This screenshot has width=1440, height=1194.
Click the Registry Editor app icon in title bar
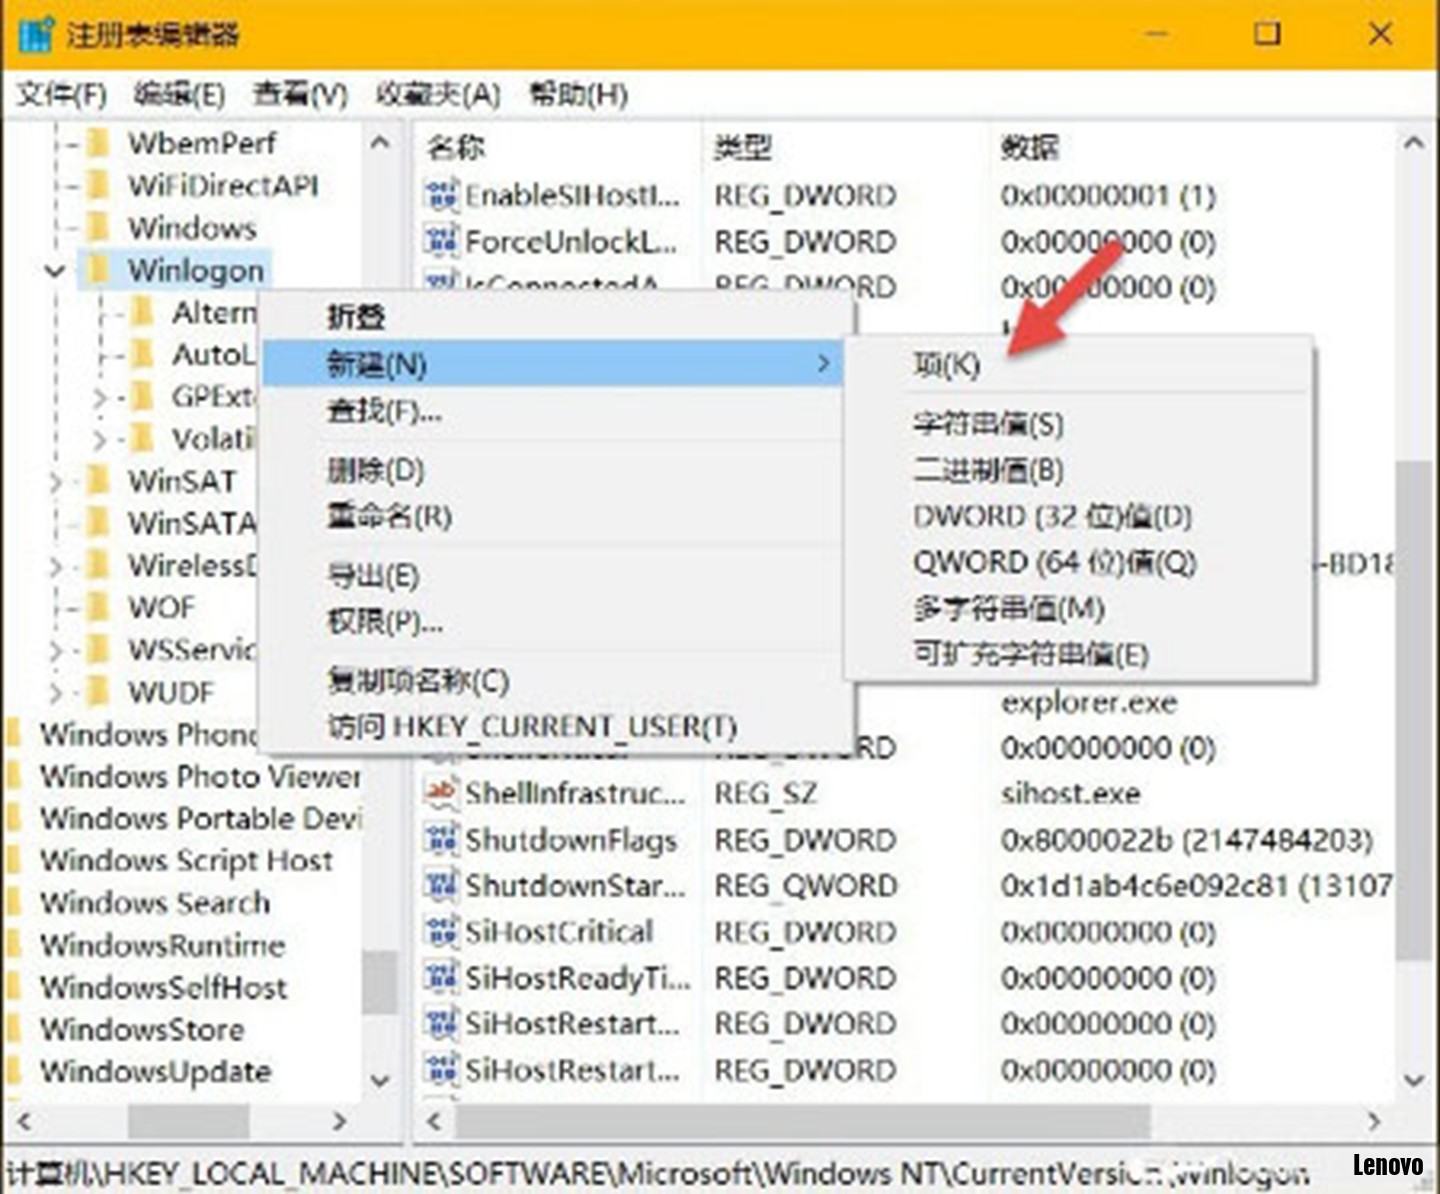[x=36, y=34]
